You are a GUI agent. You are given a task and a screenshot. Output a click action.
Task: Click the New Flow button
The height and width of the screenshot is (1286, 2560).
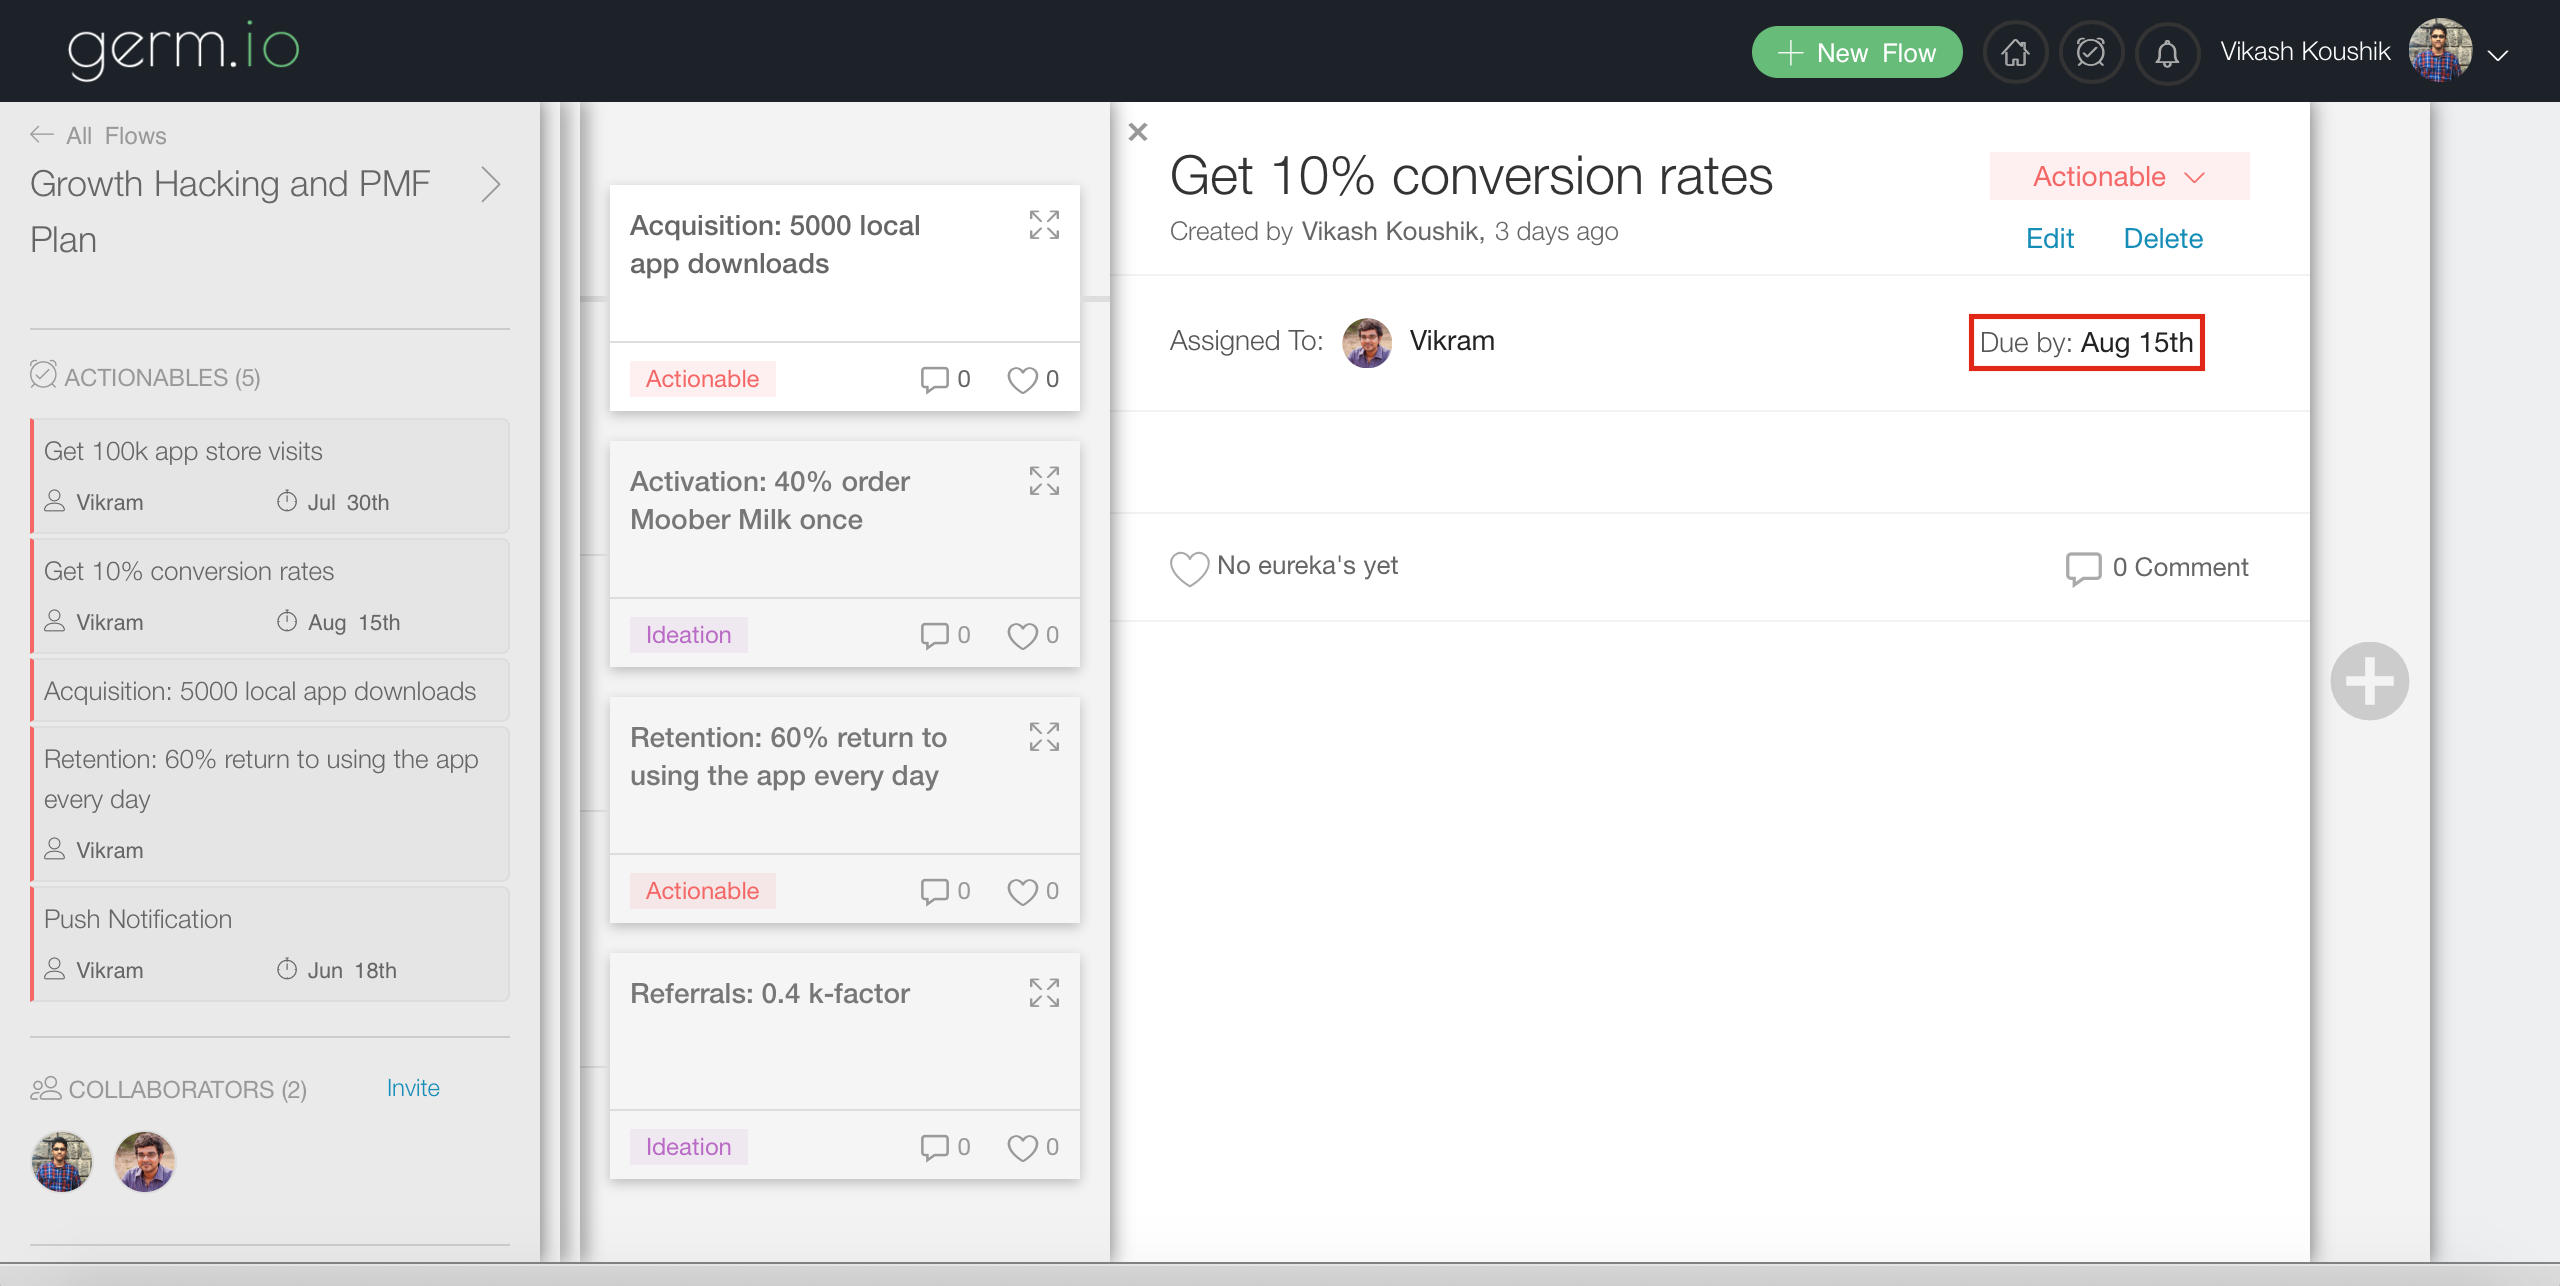1857,53
